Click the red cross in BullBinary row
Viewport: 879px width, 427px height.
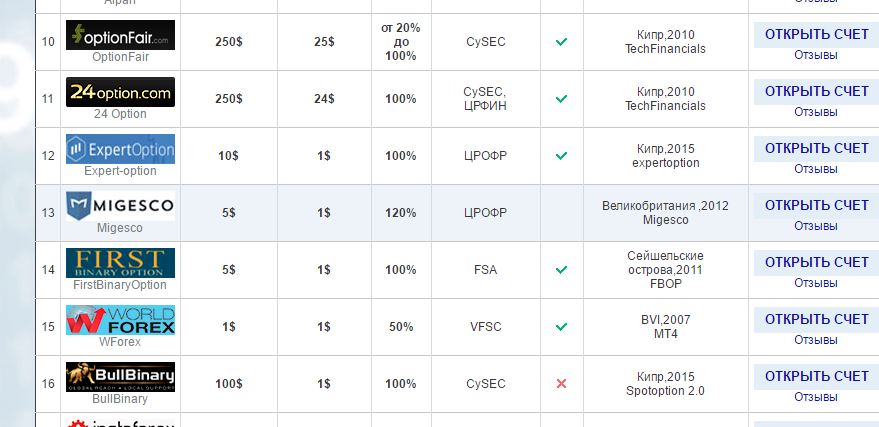[x=561, y=384]
